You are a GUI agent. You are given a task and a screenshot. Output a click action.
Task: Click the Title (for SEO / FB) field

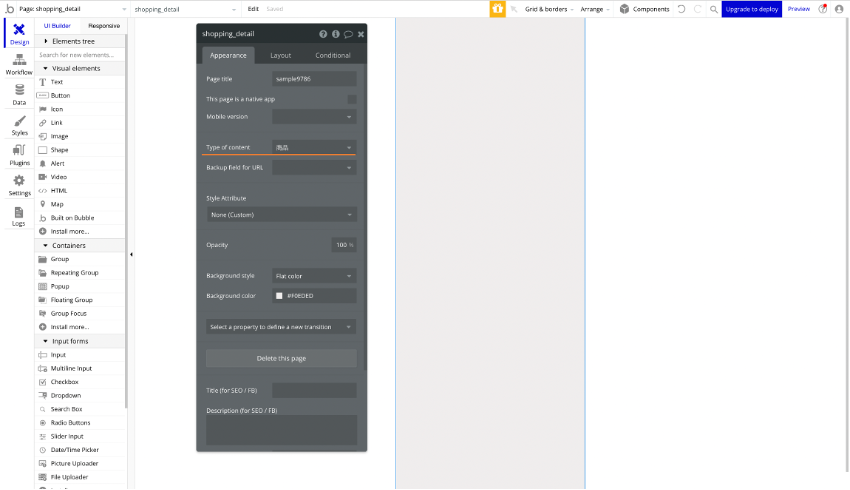(314, 390)
